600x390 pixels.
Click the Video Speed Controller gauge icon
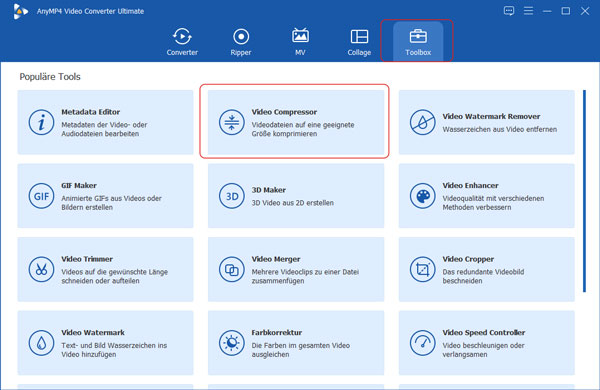point(422,343)
